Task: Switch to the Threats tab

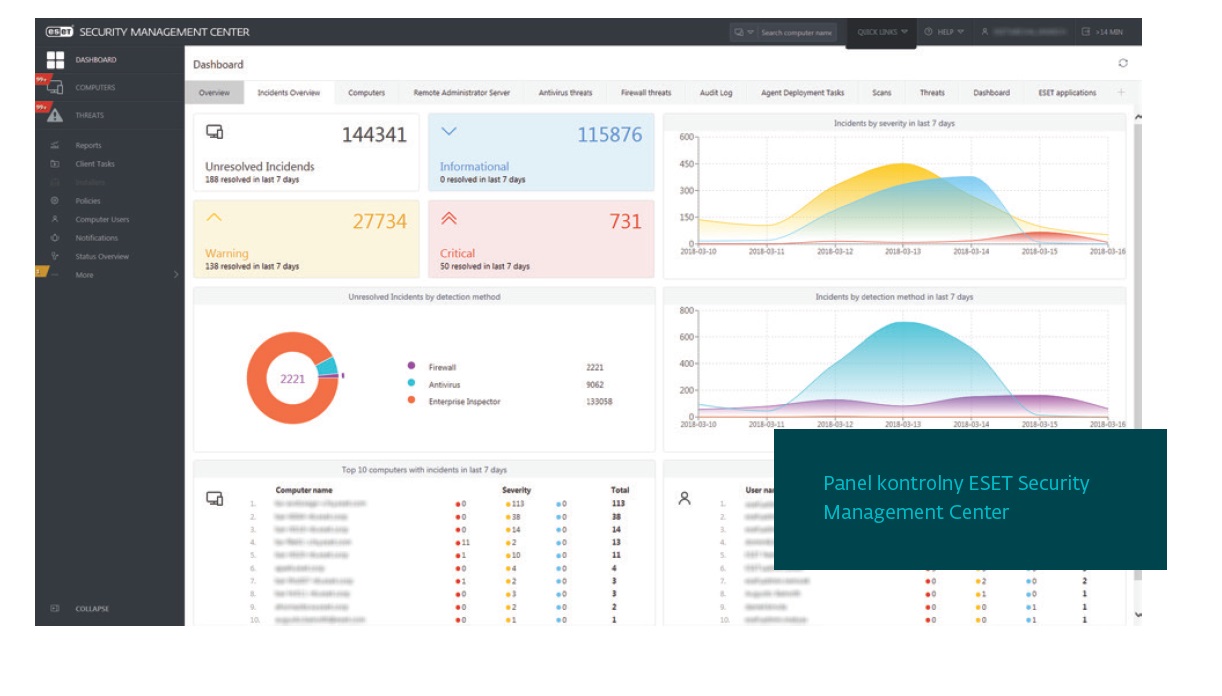Action: coord(932,92)
